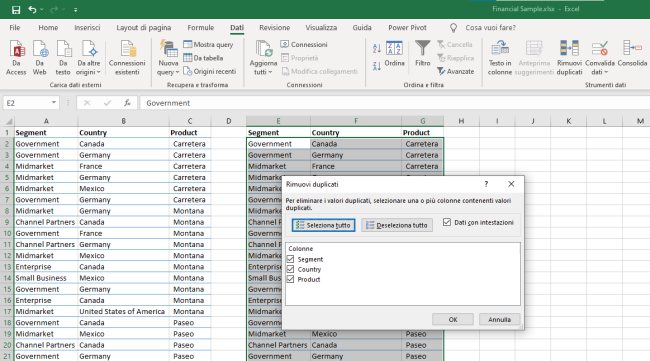
Task: Undo the last action
Action: [x=32, y=10]
